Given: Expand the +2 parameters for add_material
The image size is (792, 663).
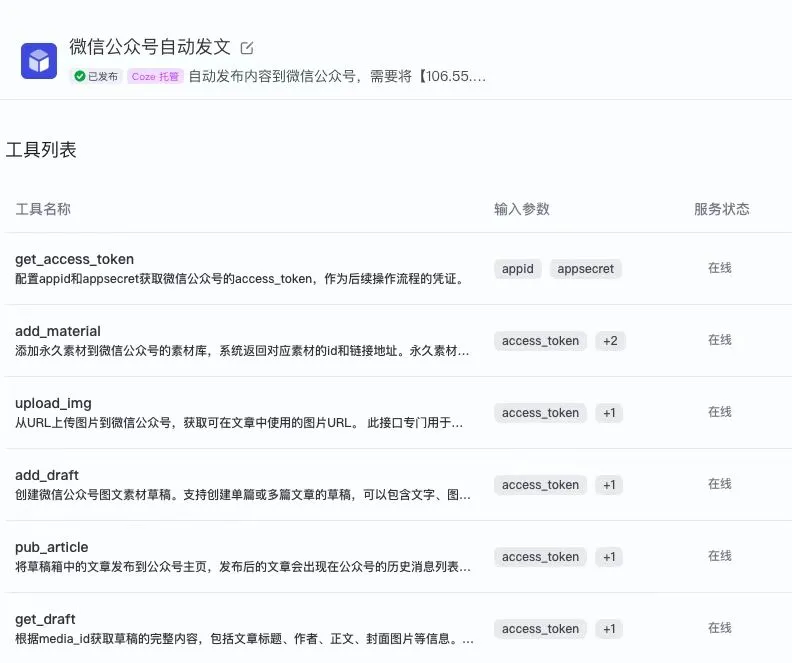Looking at the screenshot, I should tap(610, 341).
